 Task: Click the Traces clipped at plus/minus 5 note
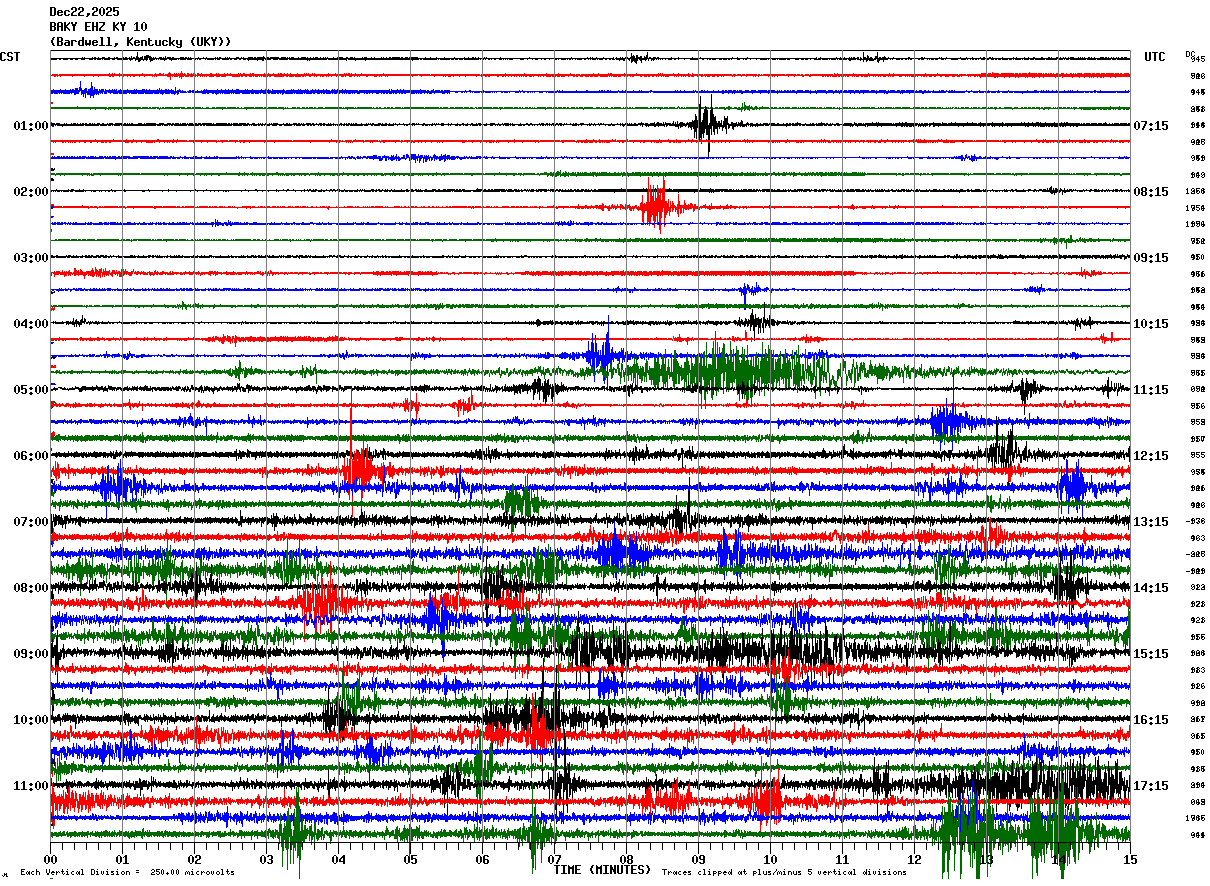pos(784,873)
